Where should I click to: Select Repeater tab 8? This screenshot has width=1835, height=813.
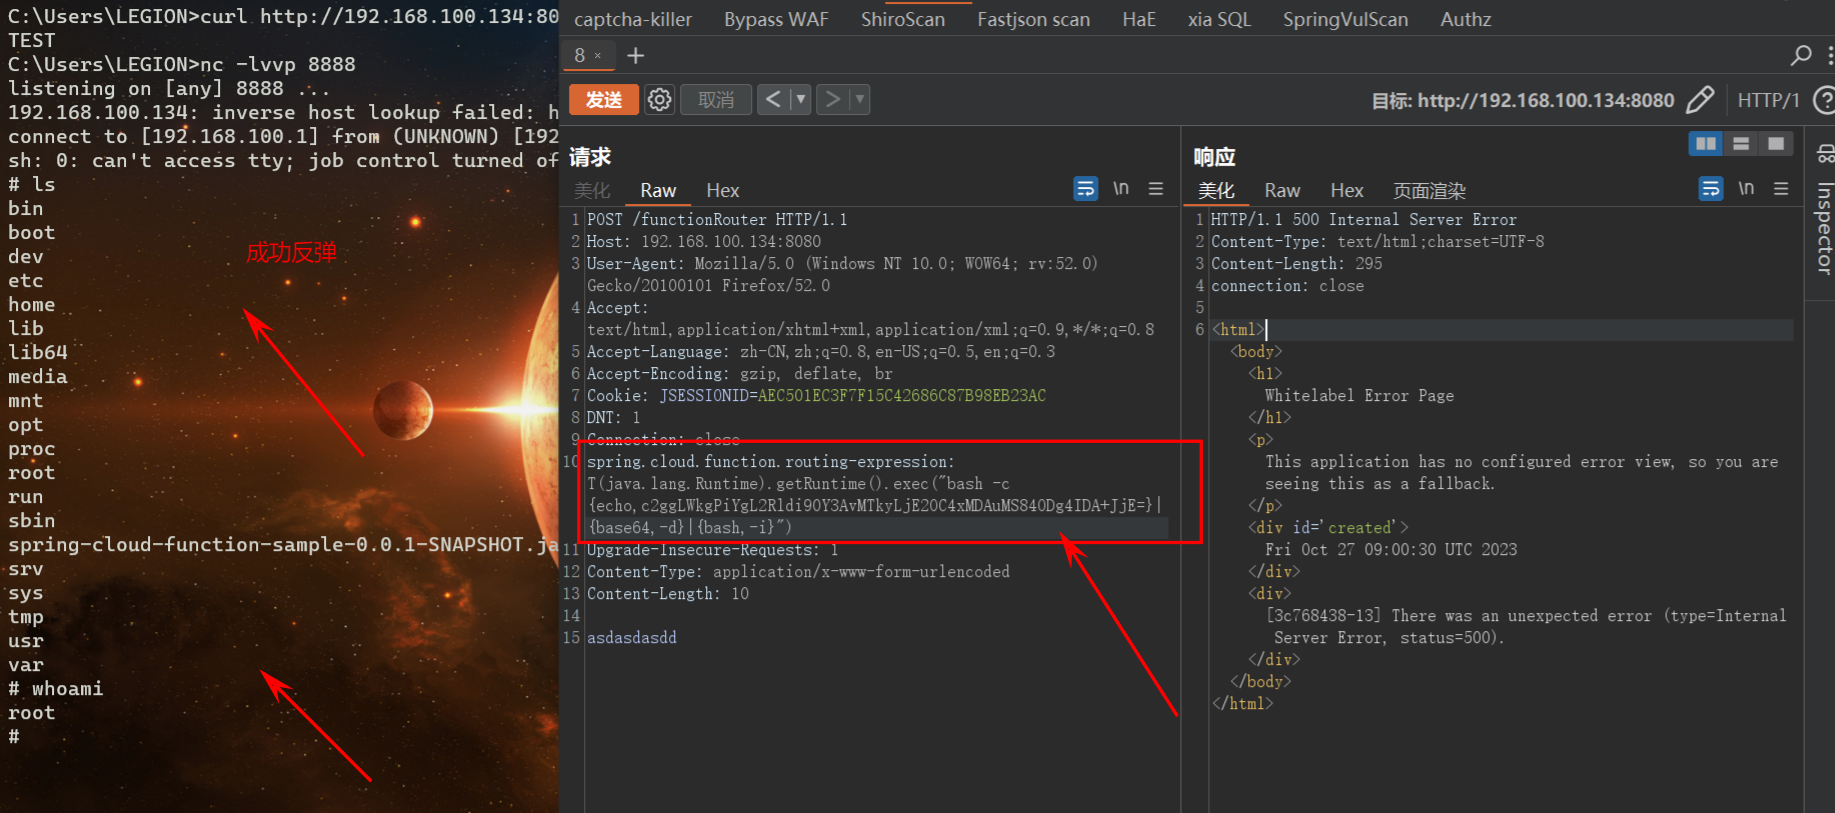pyautogui.click(x=580, y=56)
